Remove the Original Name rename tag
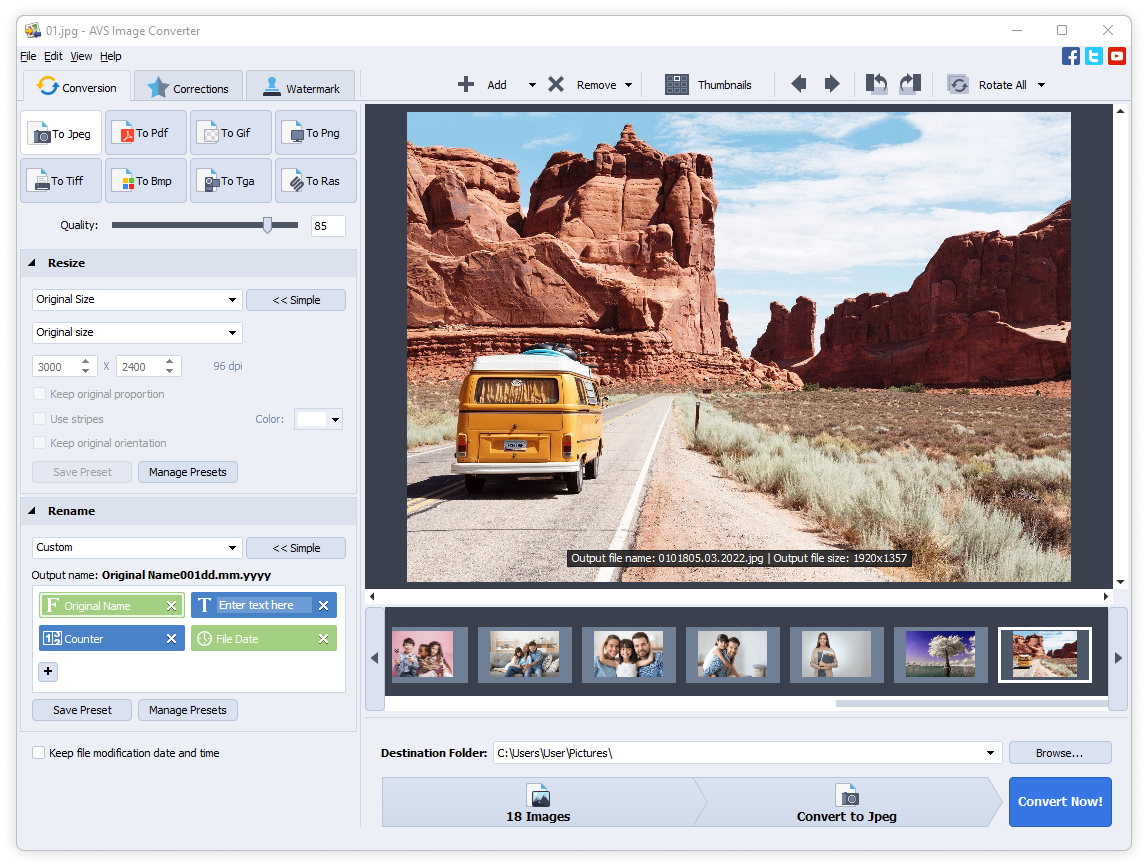The width and height of the screenshot is (1148, 868). pos(171,606)
